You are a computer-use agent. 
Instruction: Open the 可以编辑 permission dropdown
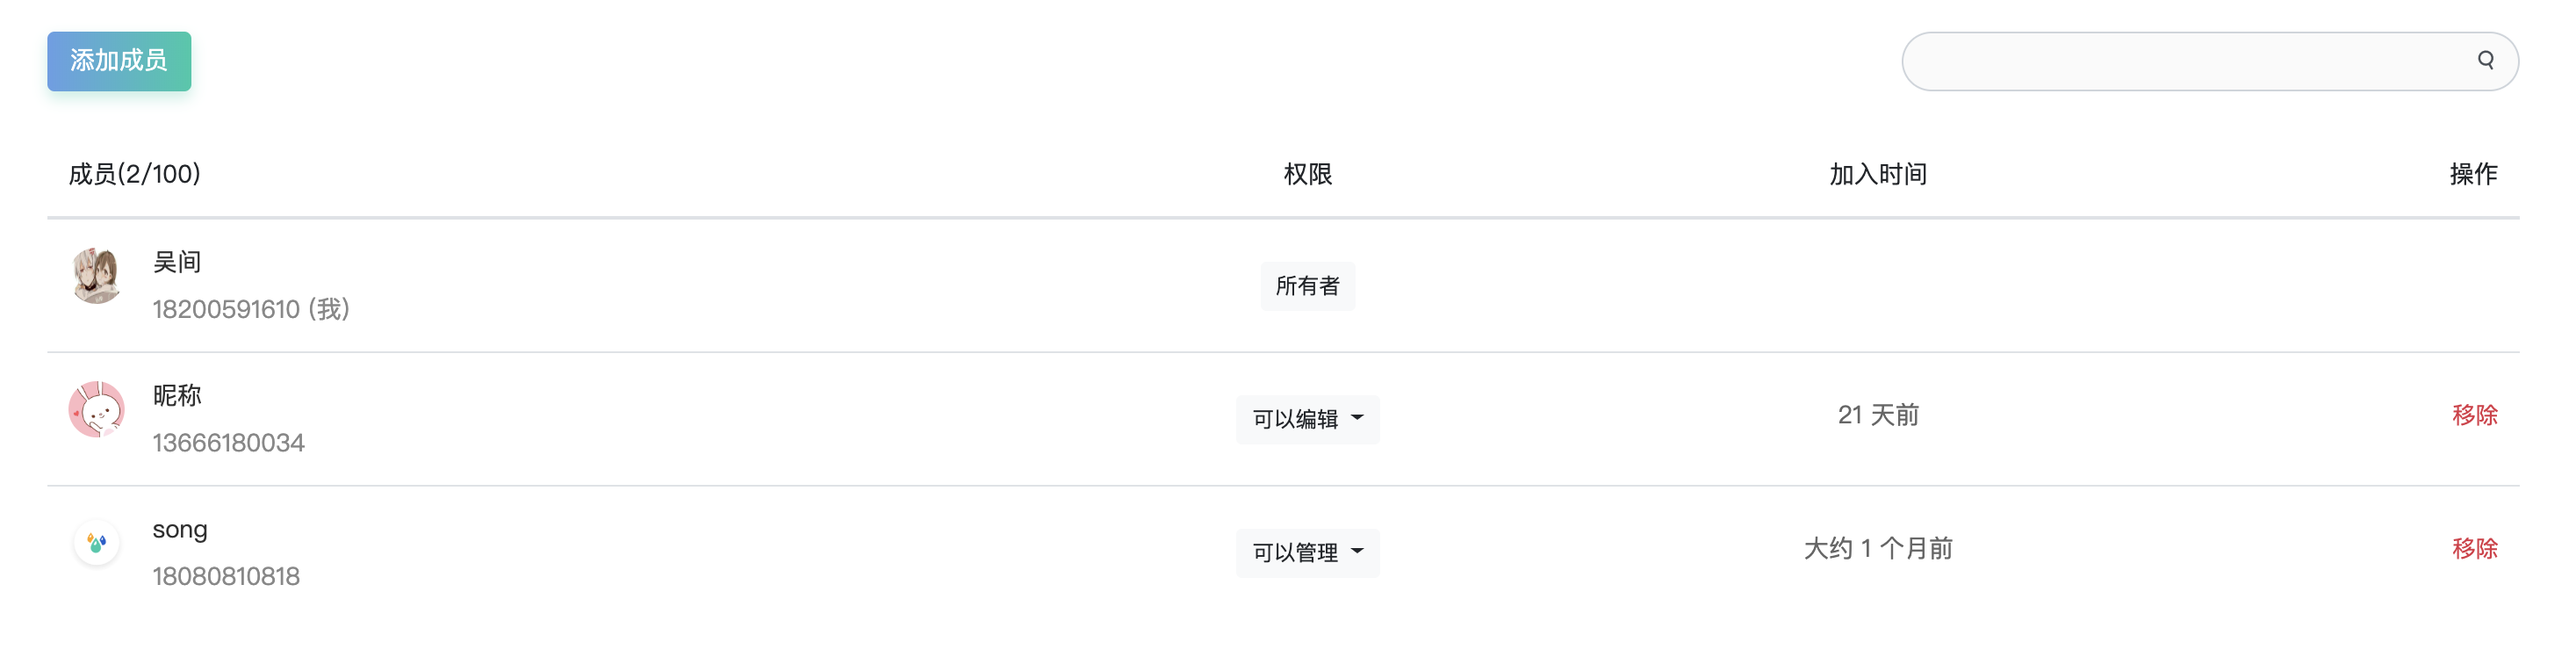click(1295, 419)
